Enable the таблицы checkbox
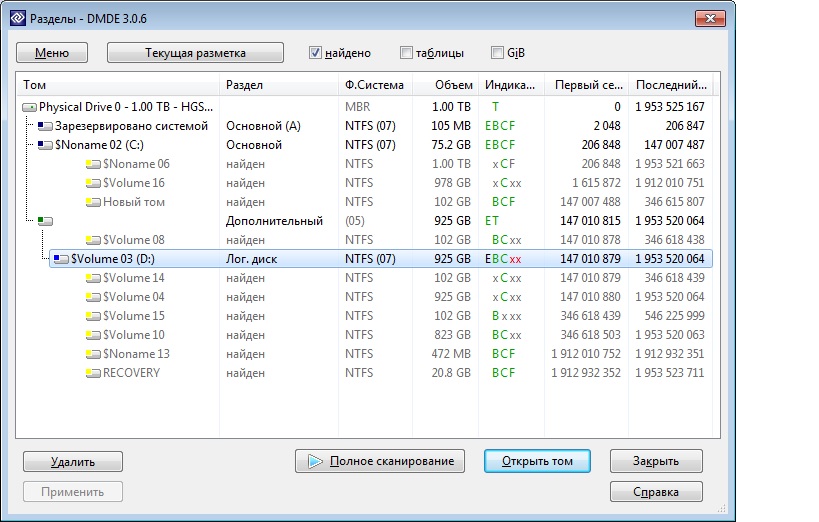The height and width of the screenshot is (522, 819). pos(406,53)
